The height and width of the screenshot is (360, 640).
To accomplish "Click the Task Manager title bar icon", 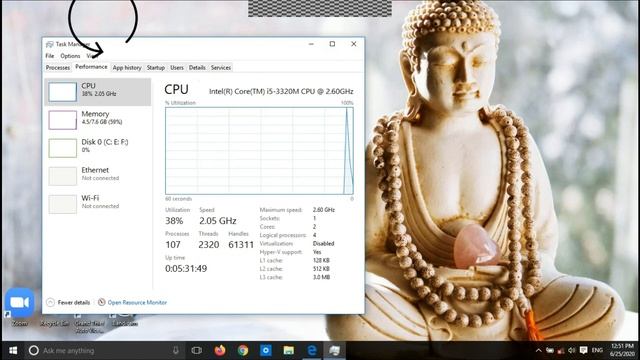I will (49, 44).
